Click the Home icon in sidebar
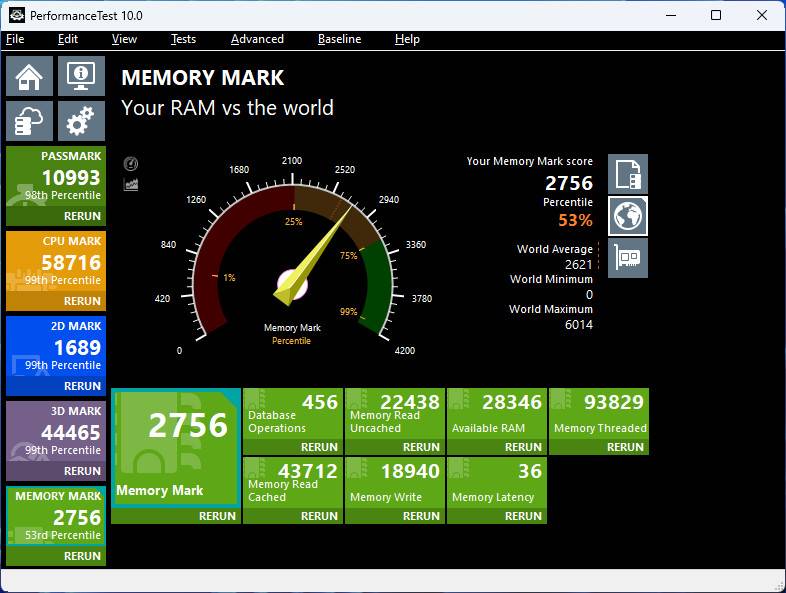The image size is (786, 593). point(30,76)
